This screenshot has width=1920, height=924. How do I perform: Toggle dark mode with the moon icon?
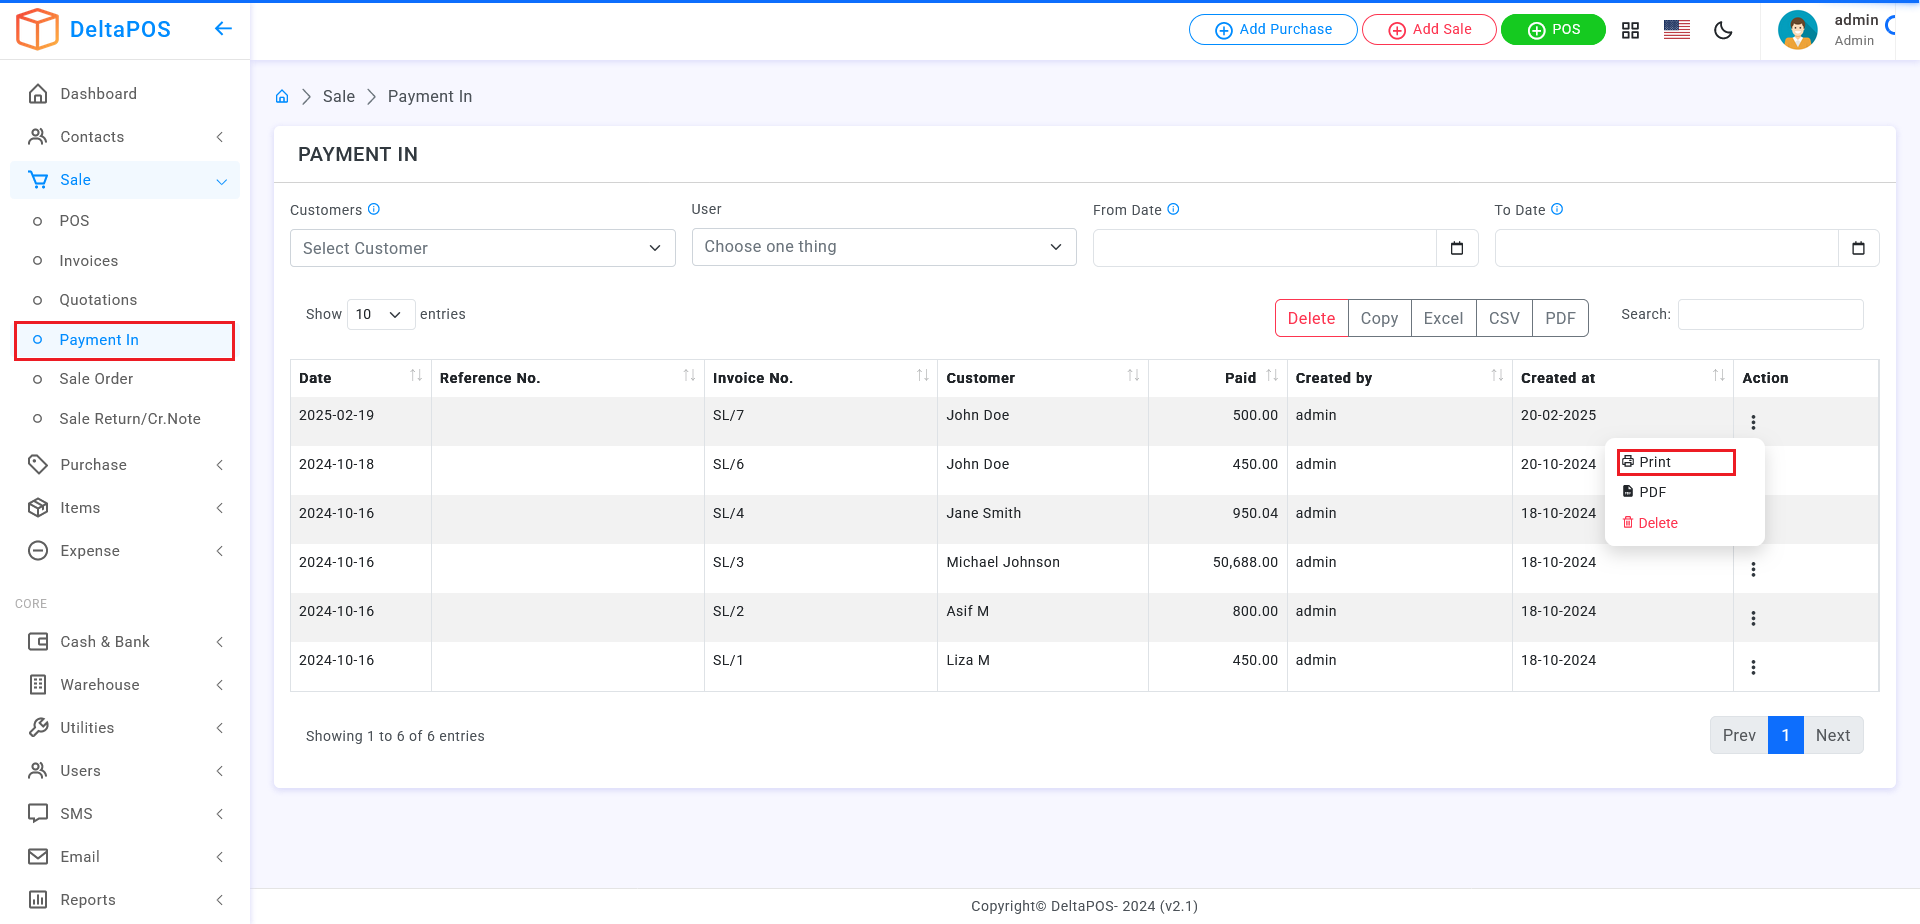1723,30
